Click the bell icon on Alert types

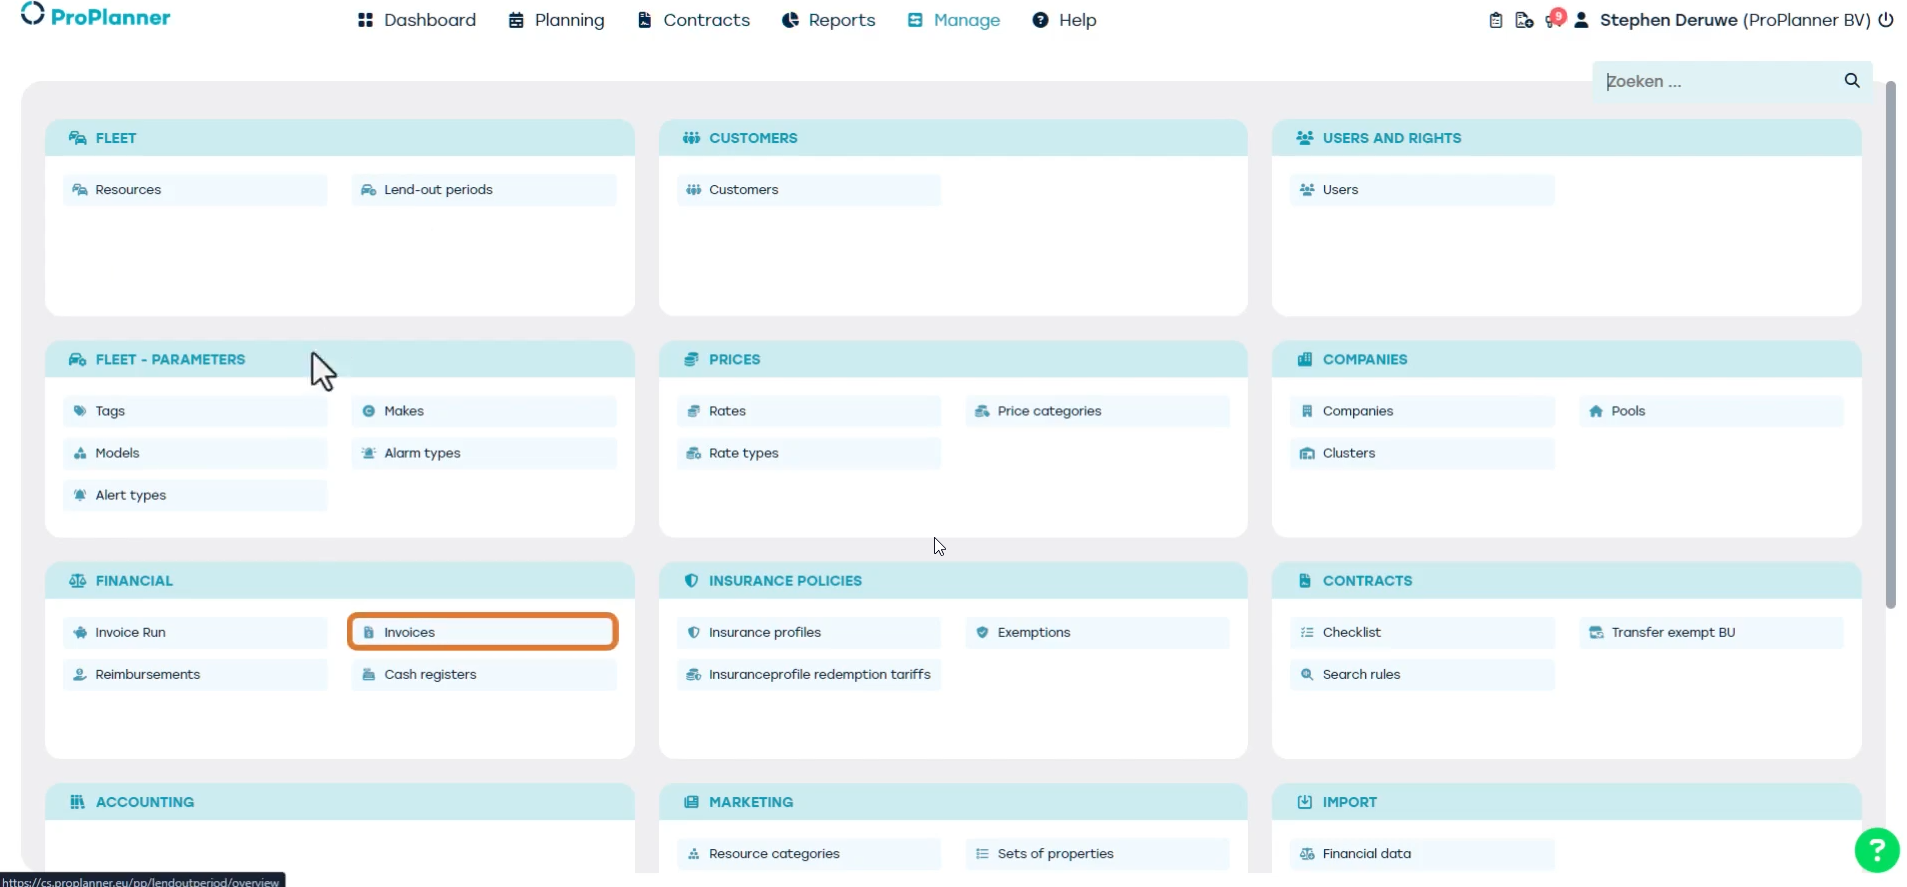(80, 495)
